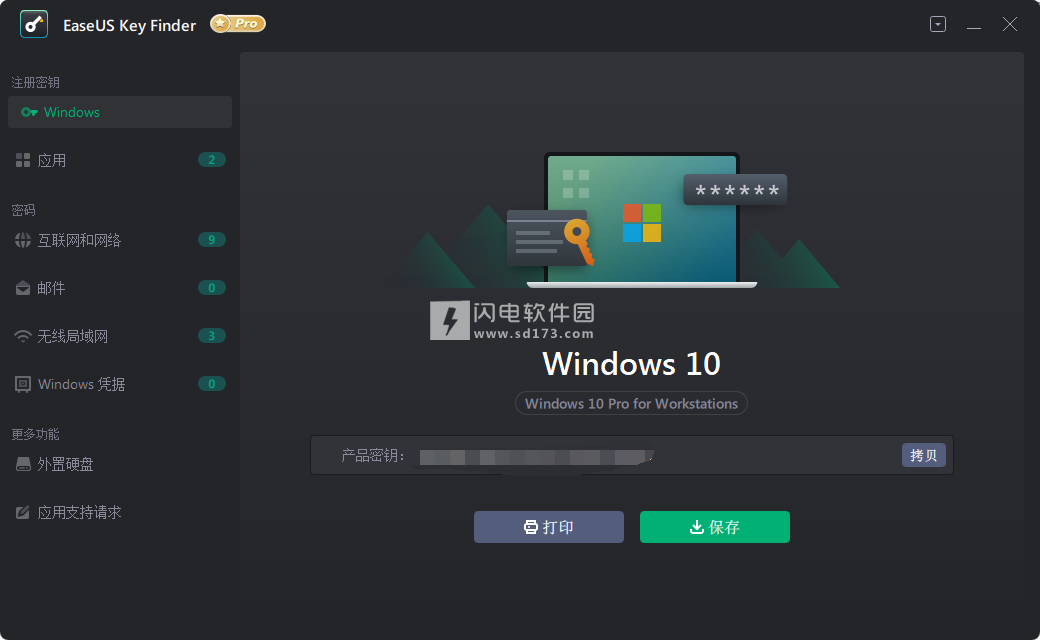The height and width of the screenshot is (640, 1040).
Task: Click the EaseUS Key Finder title text
Action: click(129, 25)
